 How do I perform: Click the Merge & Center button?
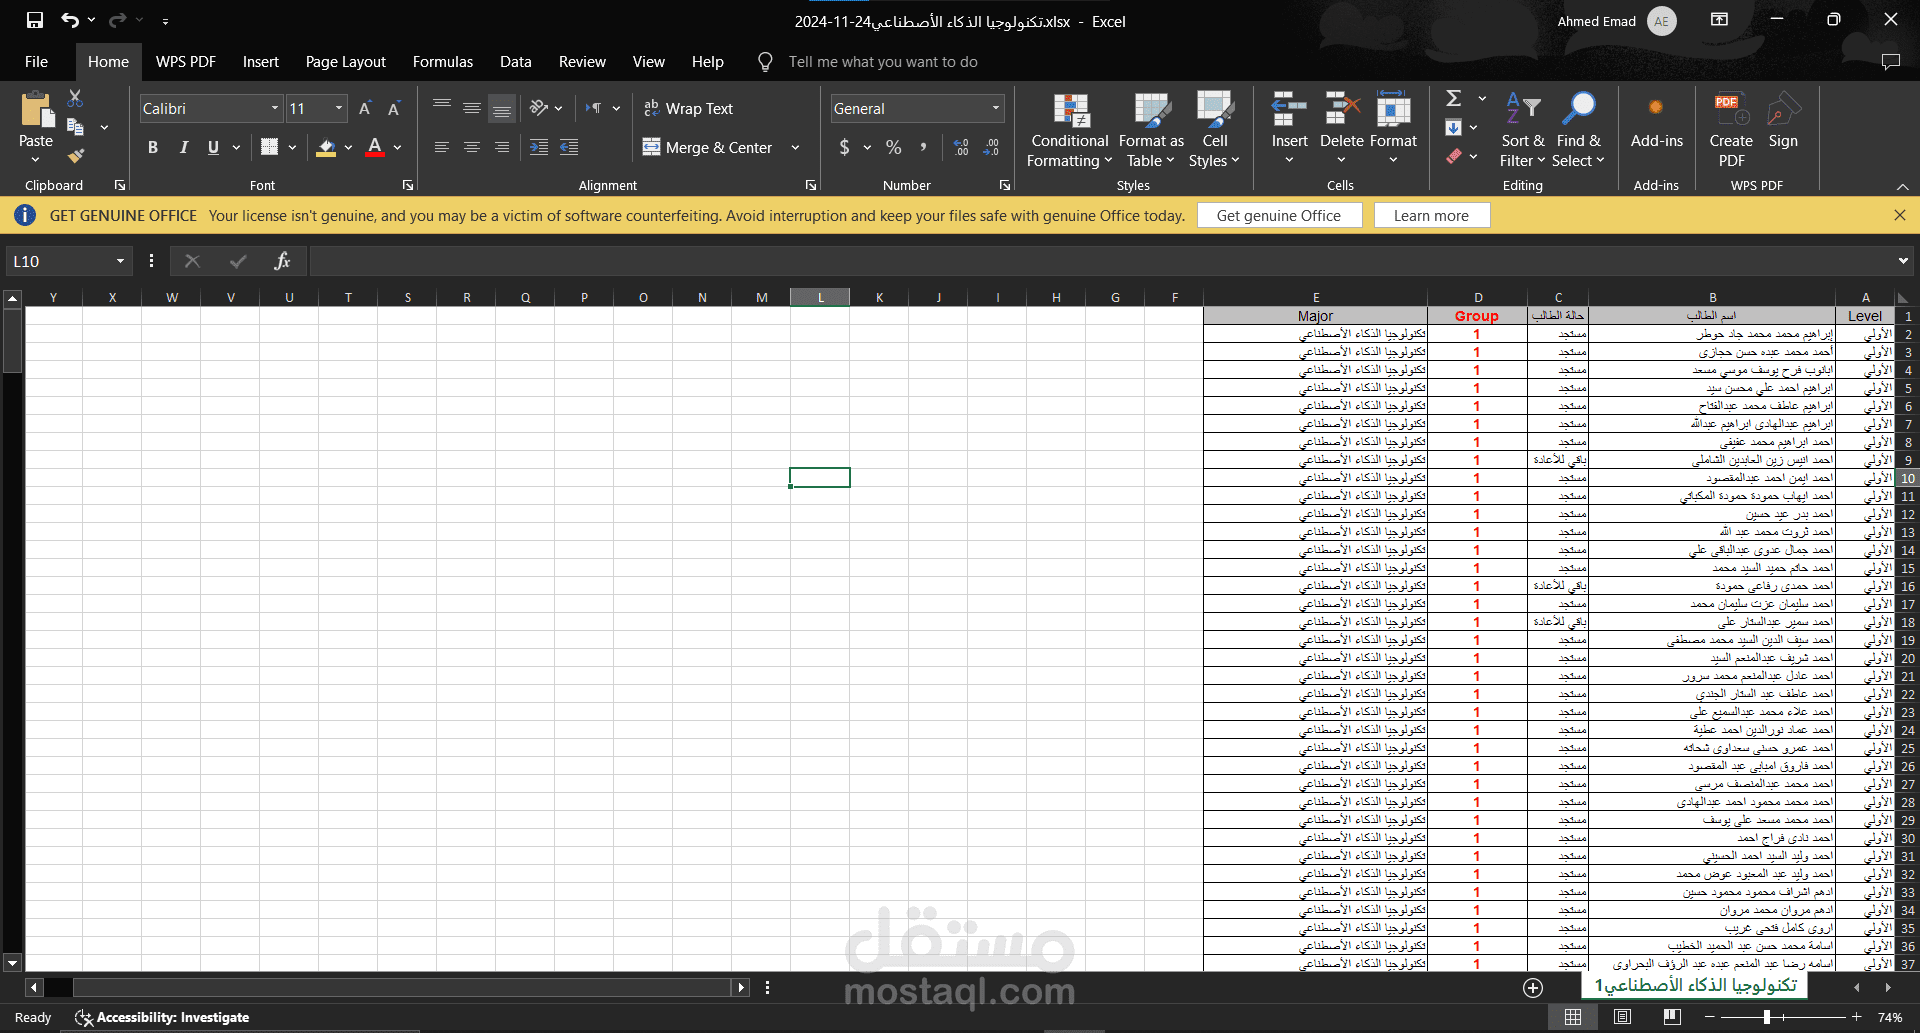[707, 147]
